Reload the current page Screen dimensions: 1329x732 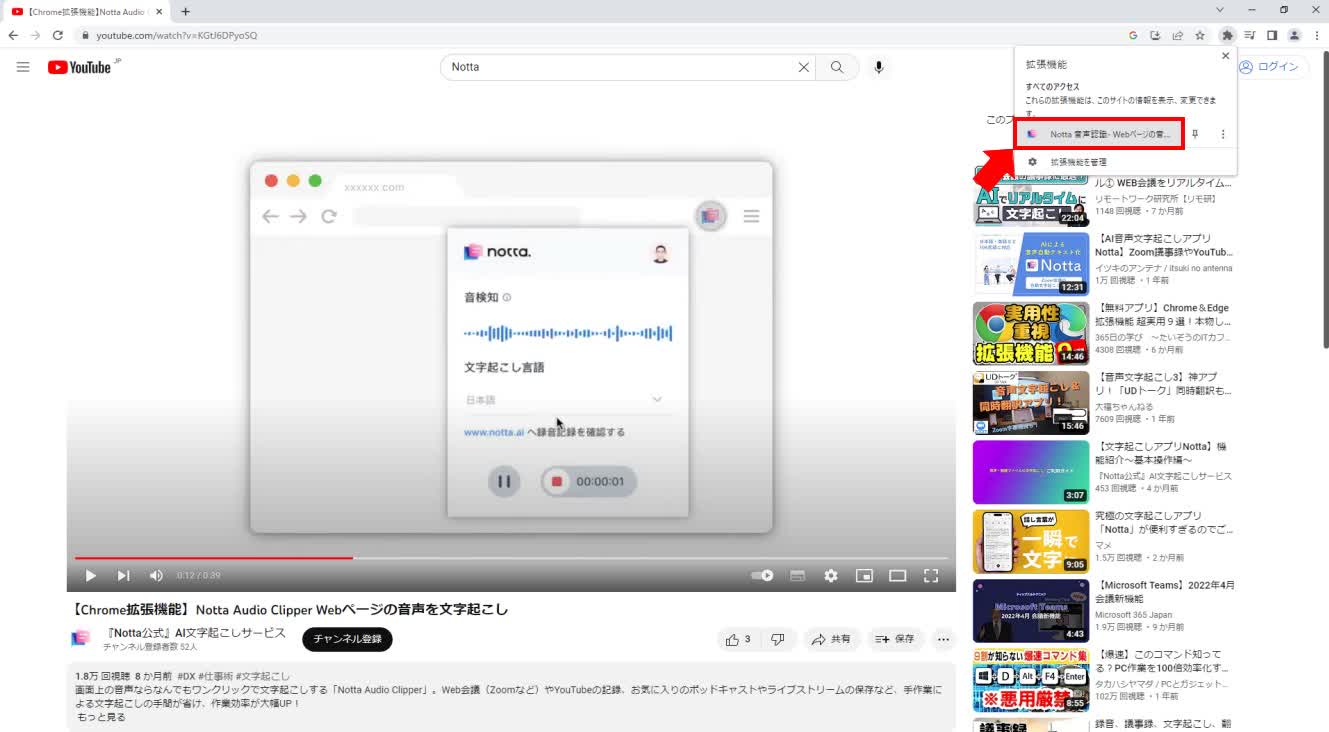[x=58, y=35]
